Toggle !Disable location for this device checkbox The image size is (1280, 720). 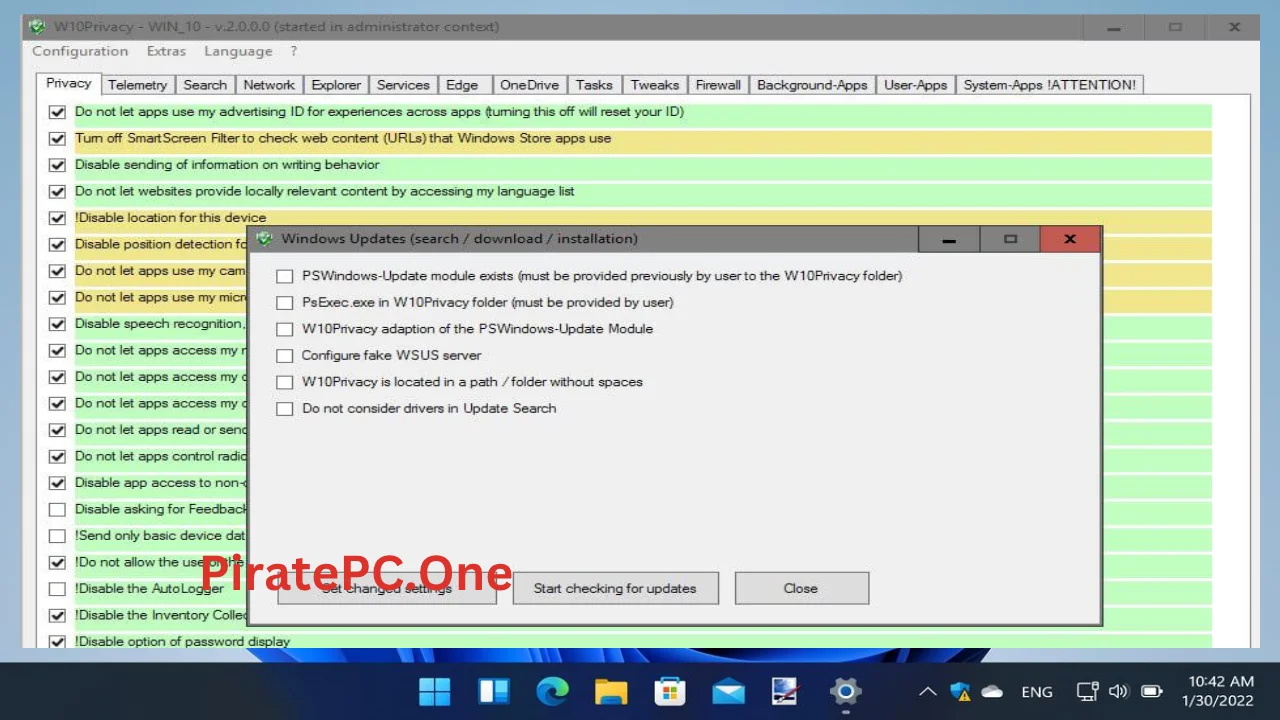57,218
